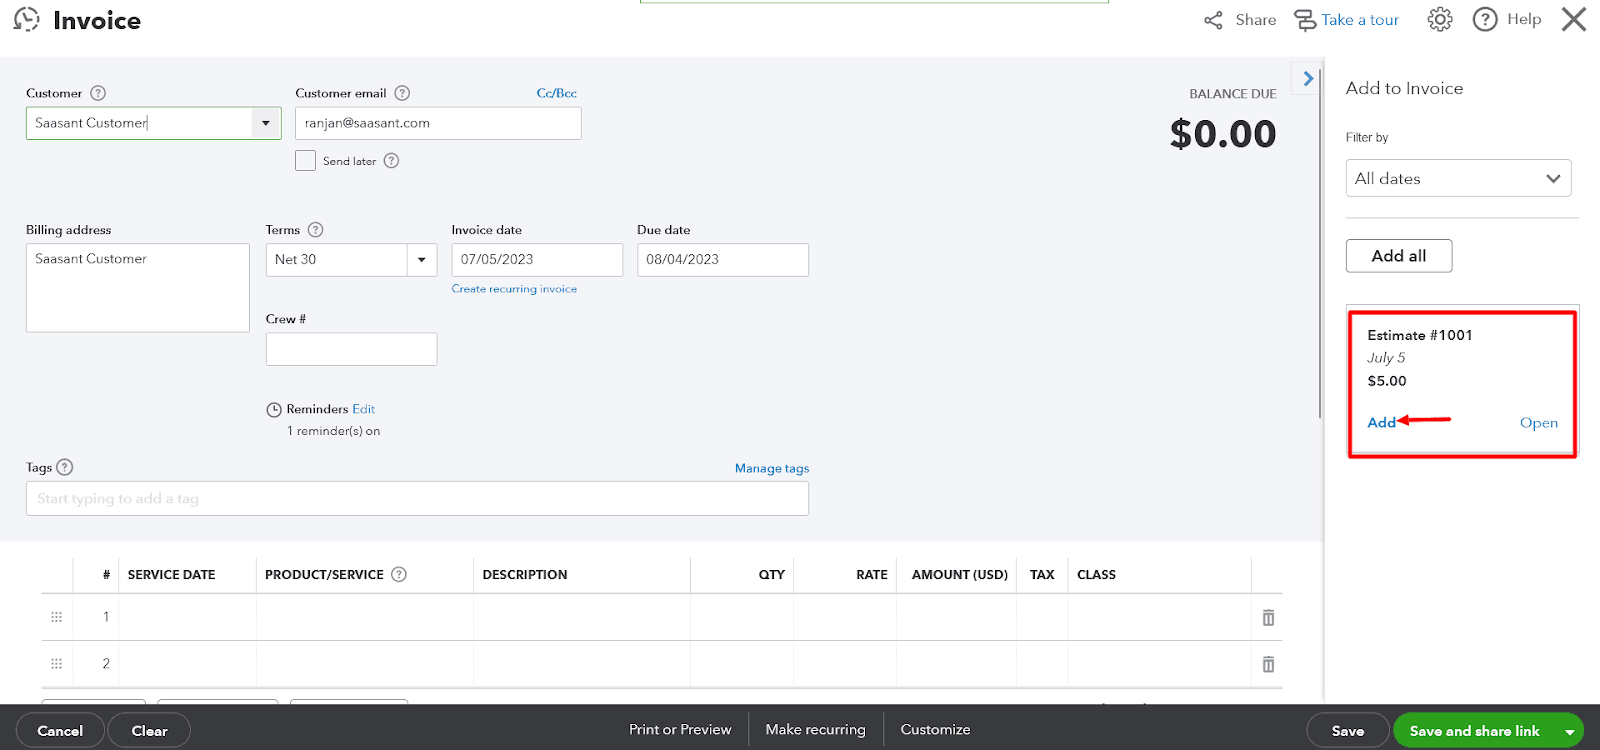1600x750 pixels.
Task: Click Create recurring invoice link
Action: pyautogui.click(x=514, y=289)
